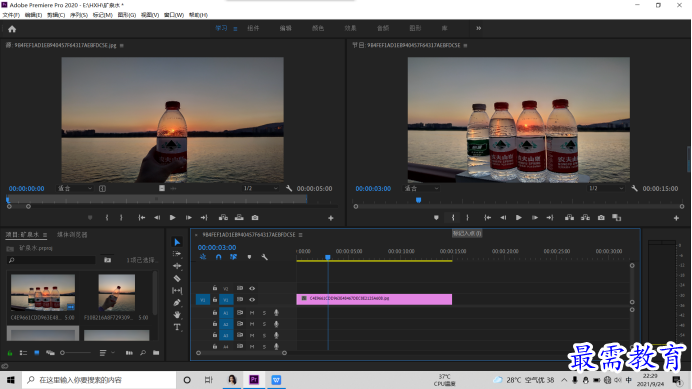Select the Hand tool

pyautogui.click(x=177, y=315)
